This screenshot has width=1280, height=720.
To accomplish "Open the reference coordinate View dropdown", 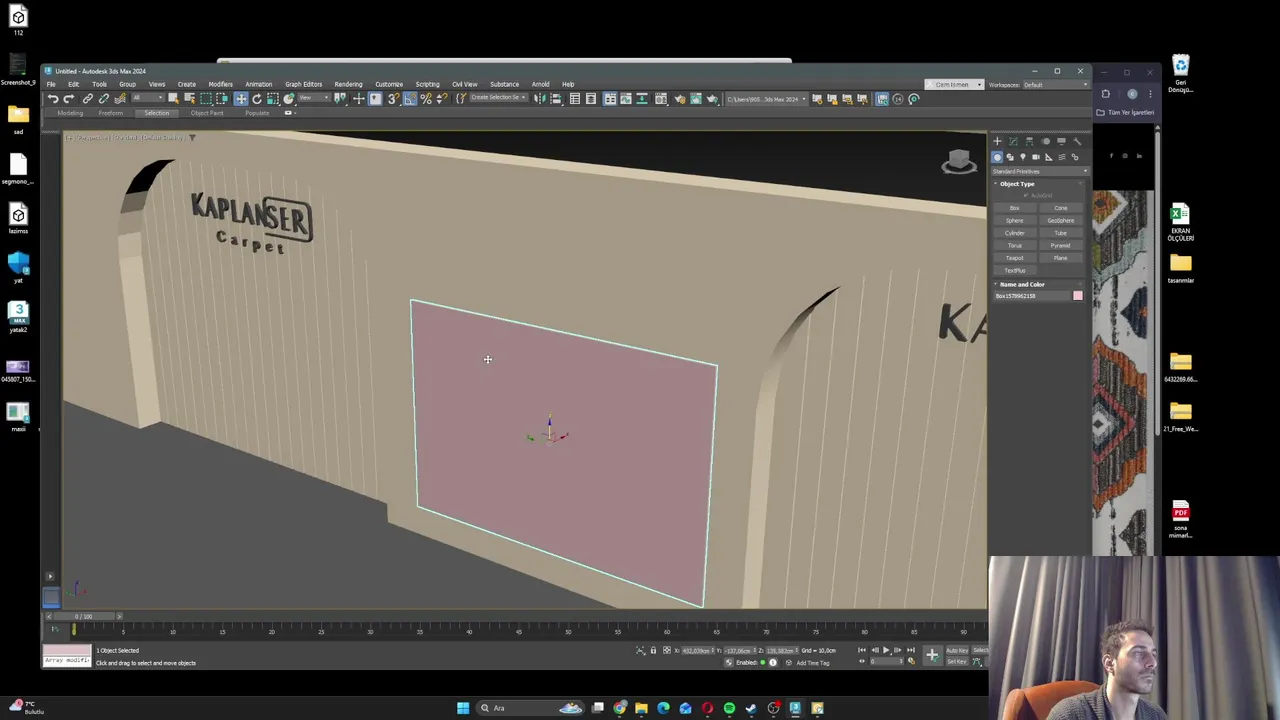I will (x=314, y=98).
